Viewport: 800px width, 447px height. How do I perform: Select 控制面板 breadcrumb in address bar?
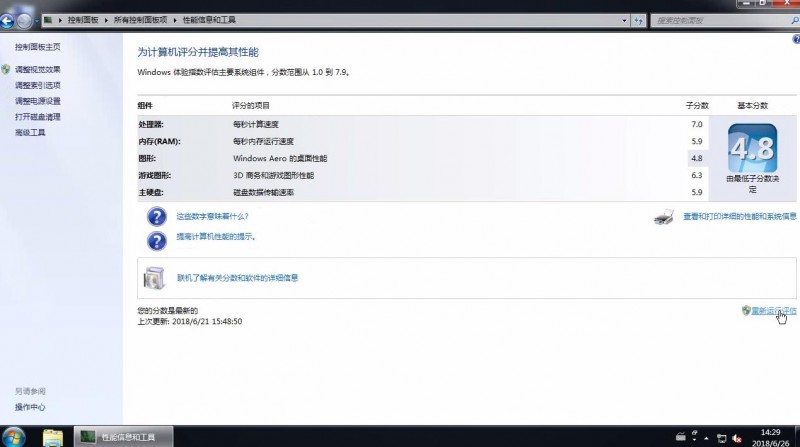(83, 20)
